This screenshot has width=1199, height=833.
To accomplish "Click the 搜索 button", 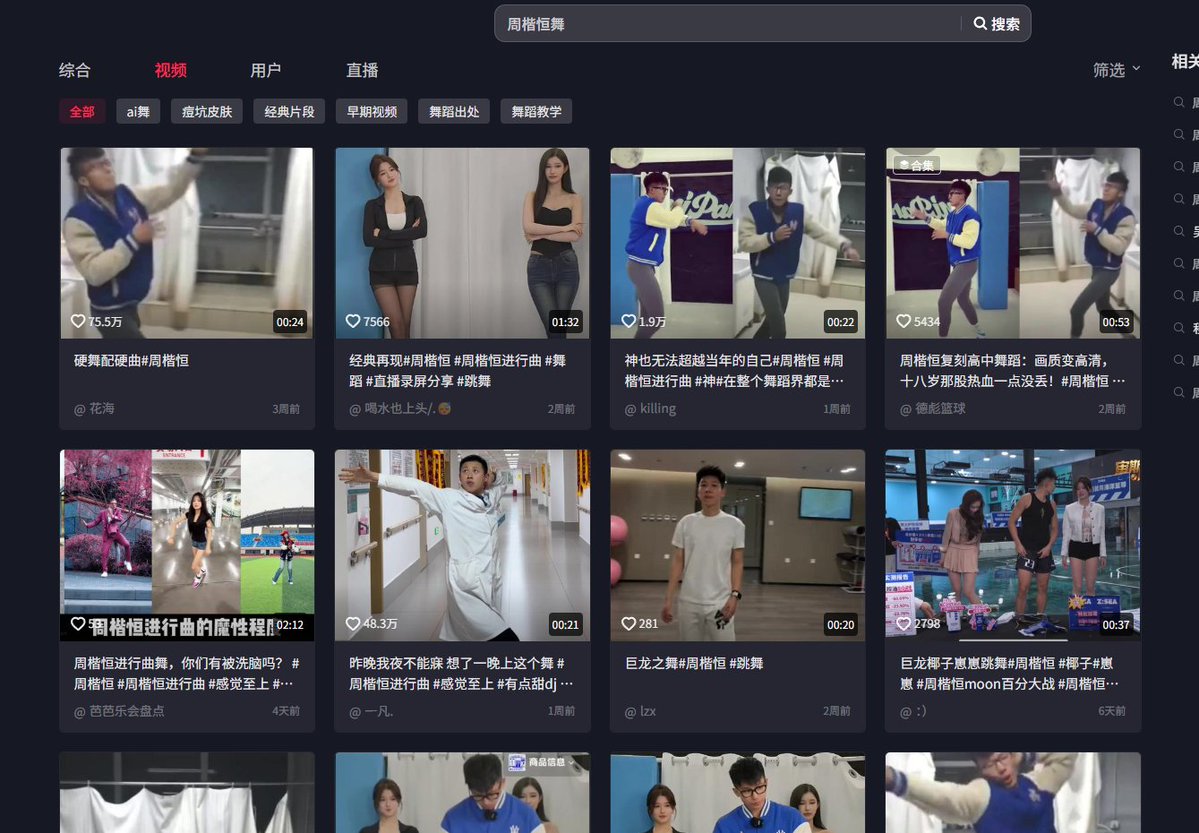I will point(996,24).
